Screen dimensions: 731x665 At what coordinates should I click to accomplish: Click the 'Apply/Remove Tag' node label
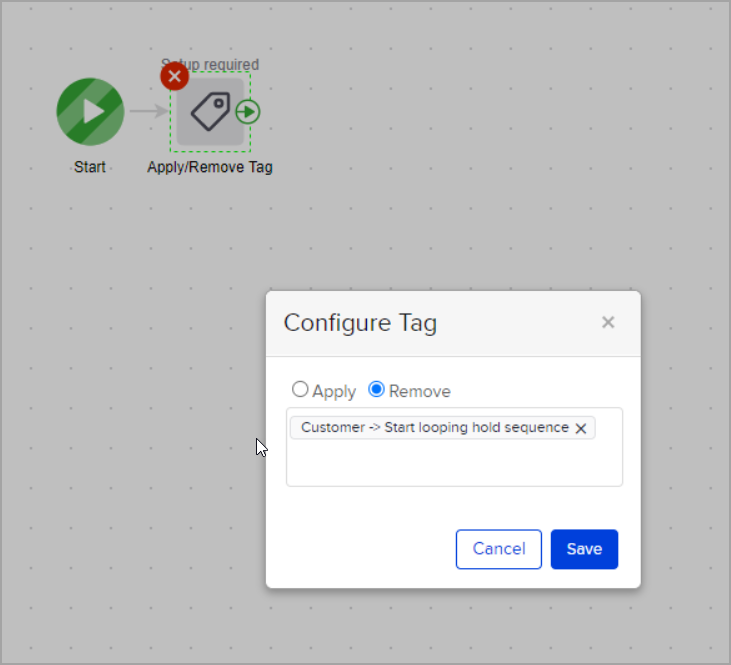[x=210, y=167]
